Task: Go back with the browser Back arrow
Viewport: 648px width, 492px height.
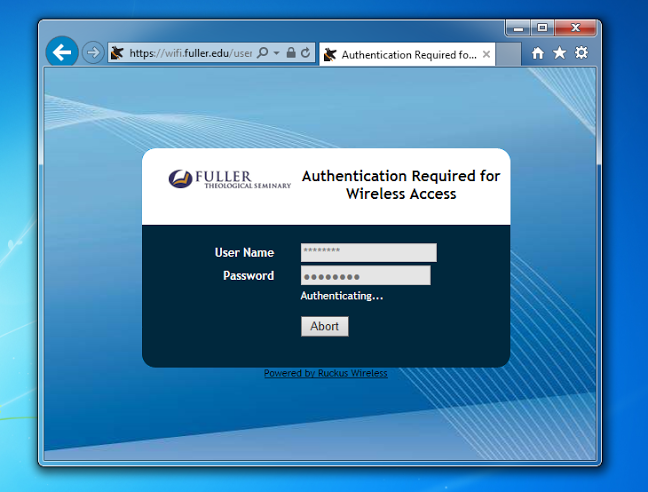Action: coord(62,52)
